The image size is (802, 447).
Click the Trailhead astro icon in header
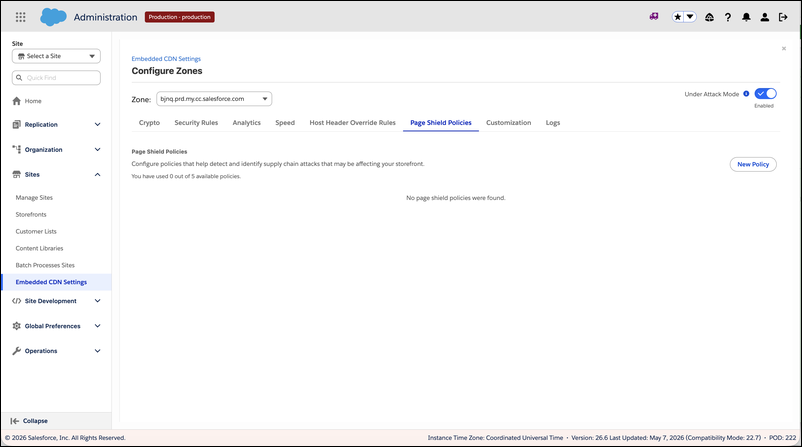pyautogui.click(x=709, y=17)
